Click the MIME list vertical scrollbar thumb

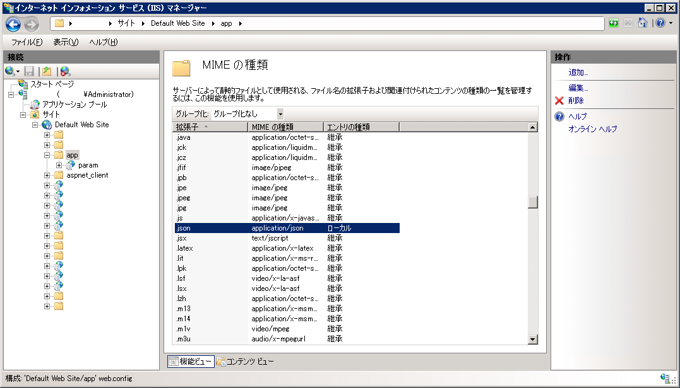[533, 202]
